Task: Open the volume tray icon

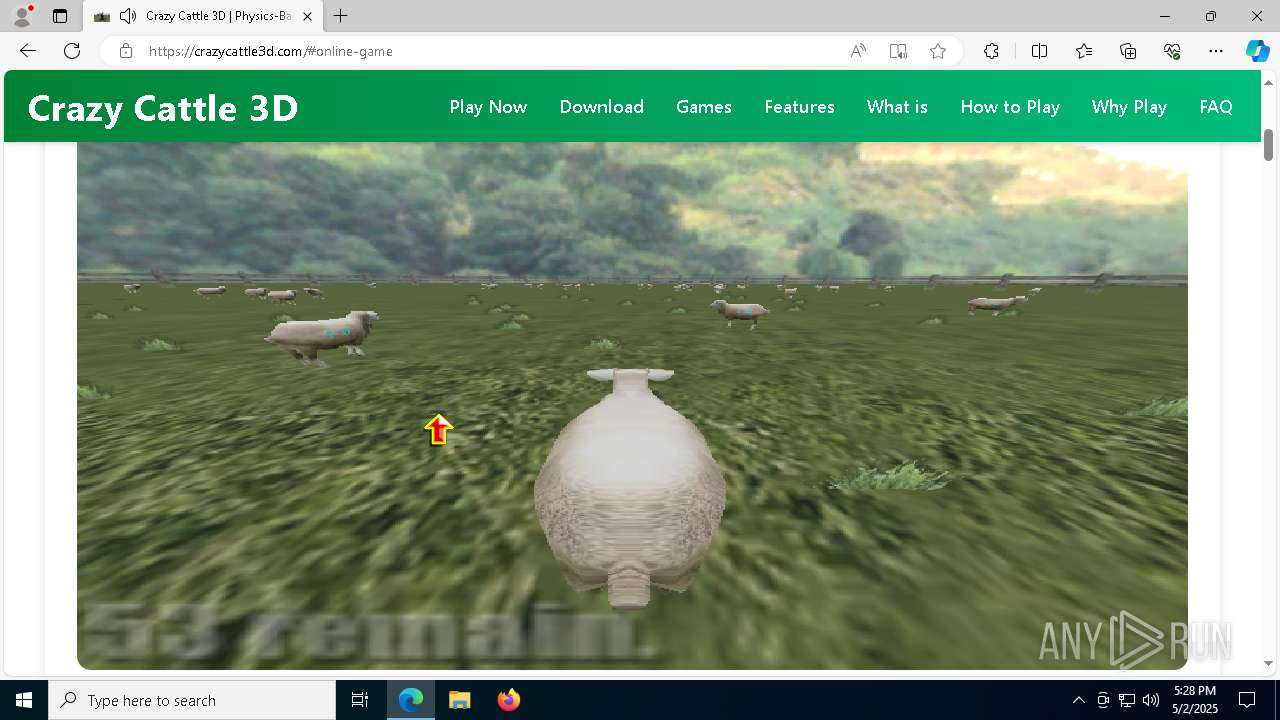Action: 1151,700
